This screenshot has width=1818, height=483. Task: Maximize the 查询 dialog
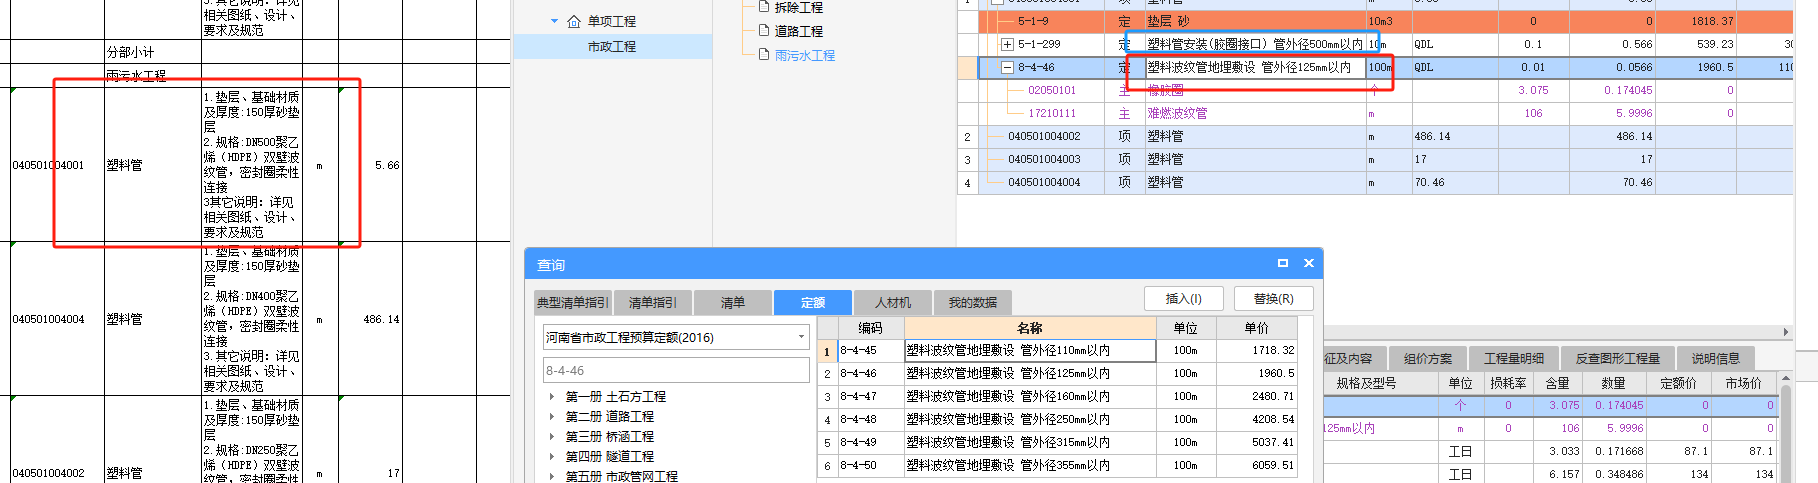point(1283,263)
